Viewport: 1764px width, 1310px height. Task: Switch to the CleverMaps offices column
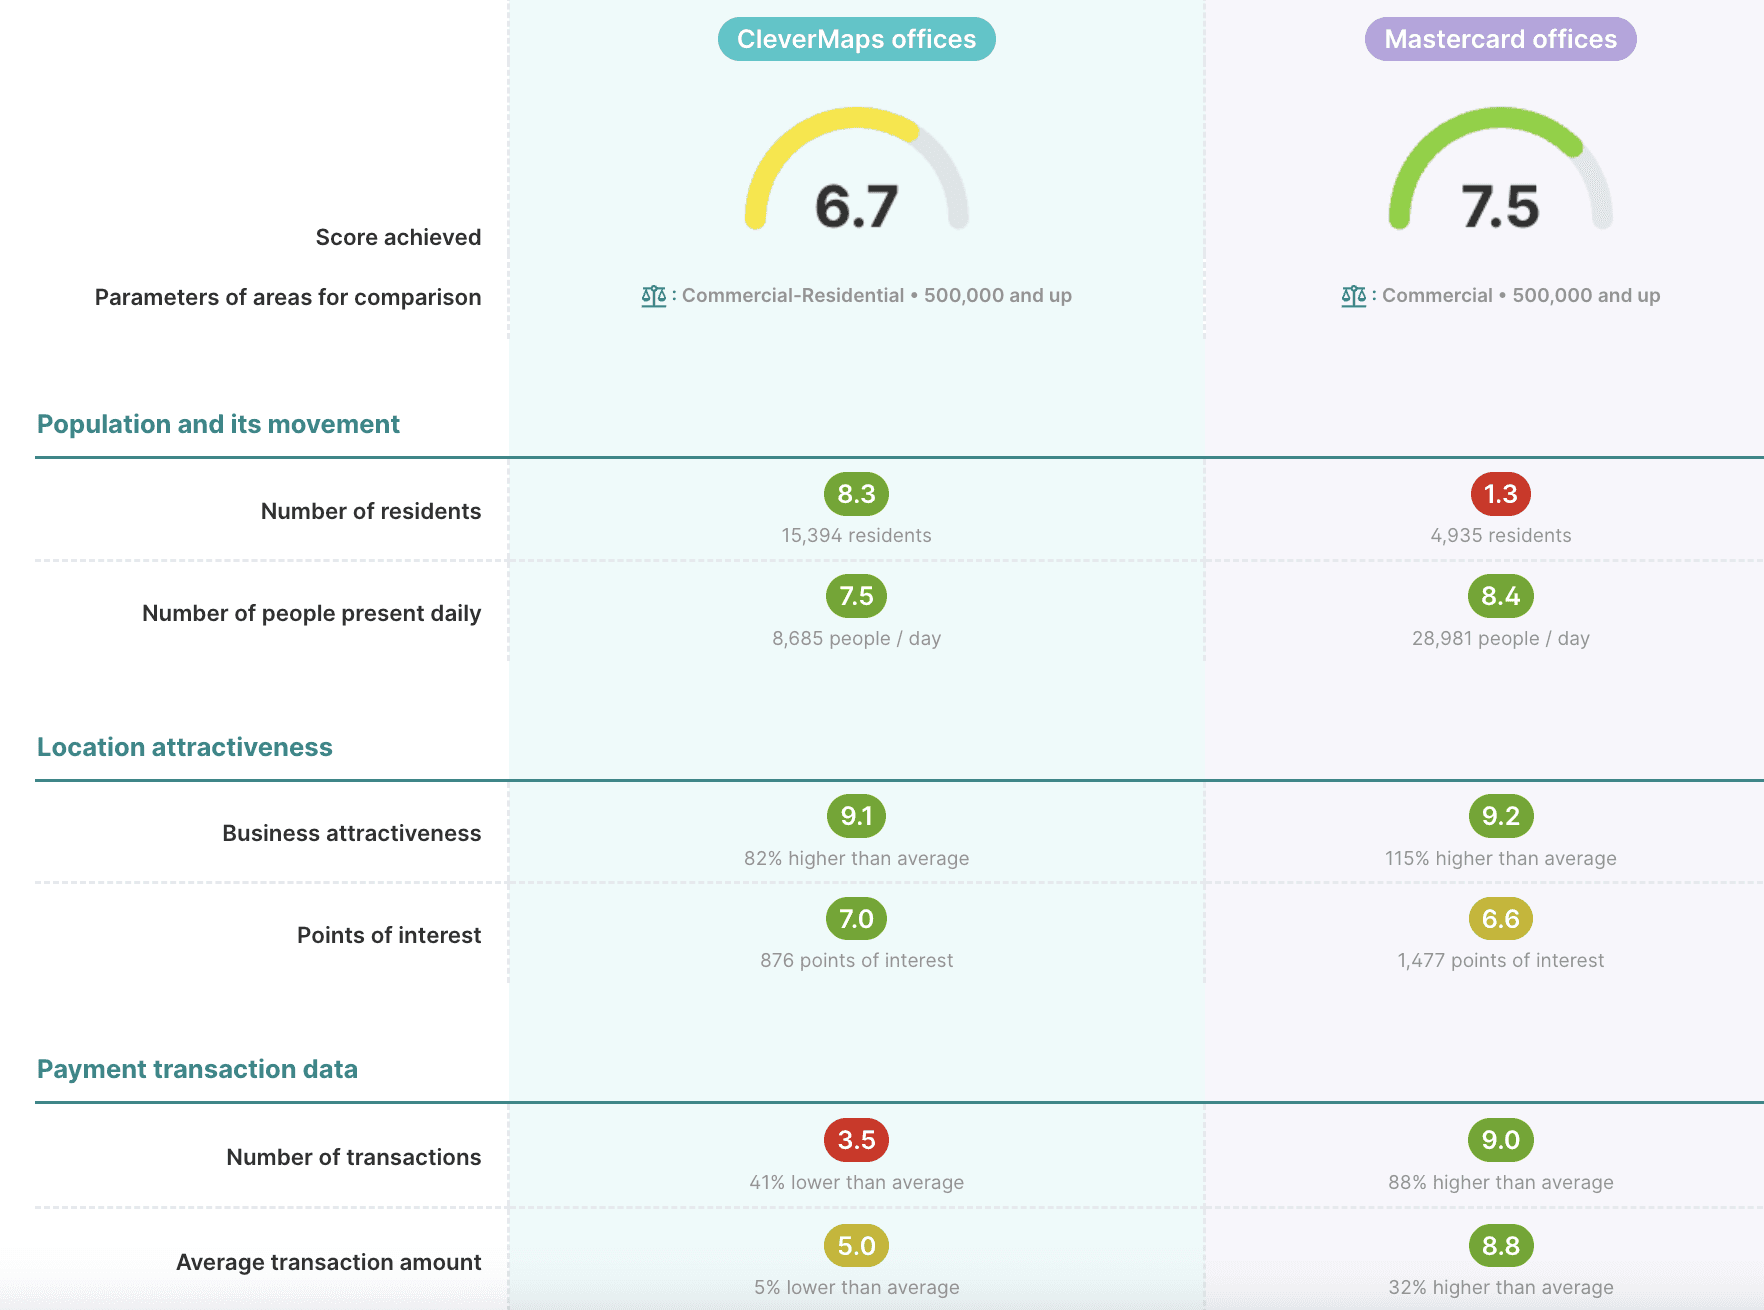point(855,39)
